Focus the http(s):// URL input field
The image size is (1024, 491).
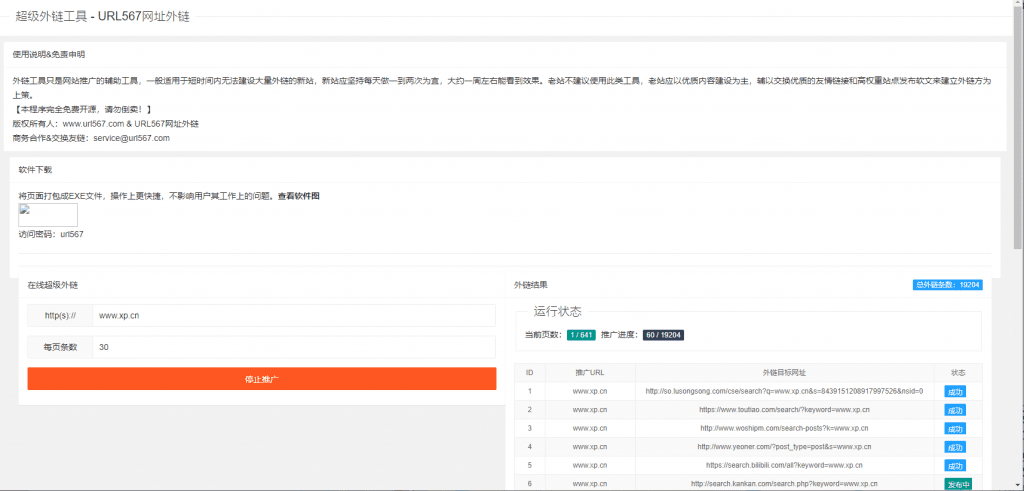click(293, 315)
